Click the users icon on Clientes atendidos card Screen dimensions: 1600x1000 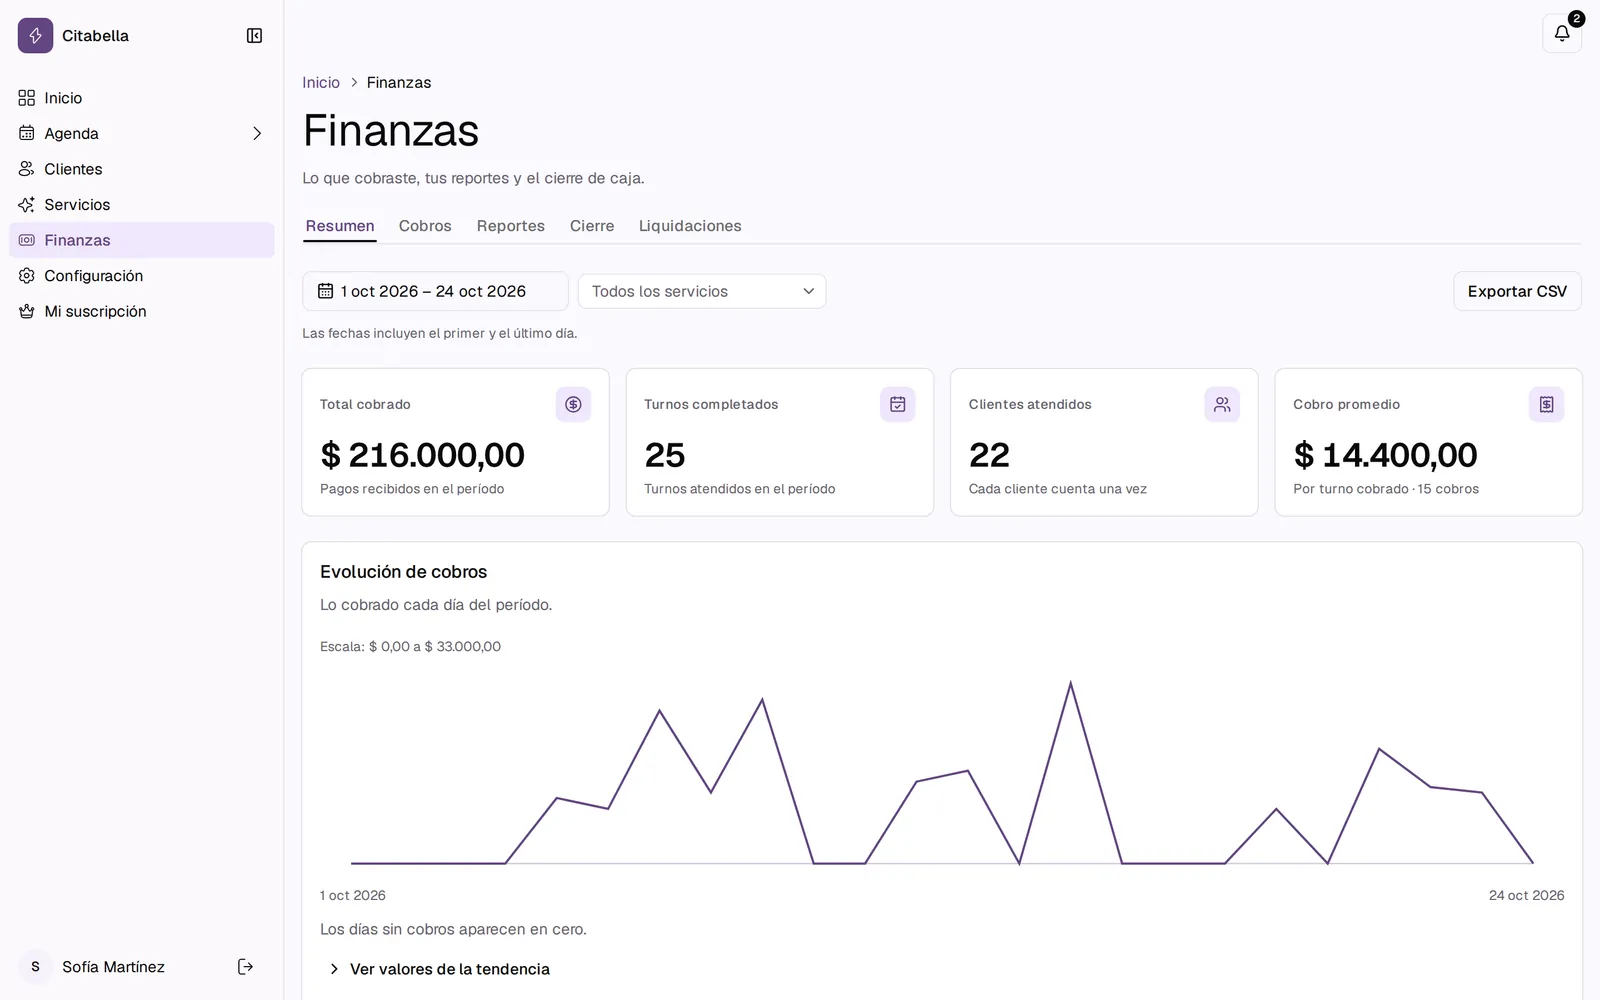(1222, 404)
